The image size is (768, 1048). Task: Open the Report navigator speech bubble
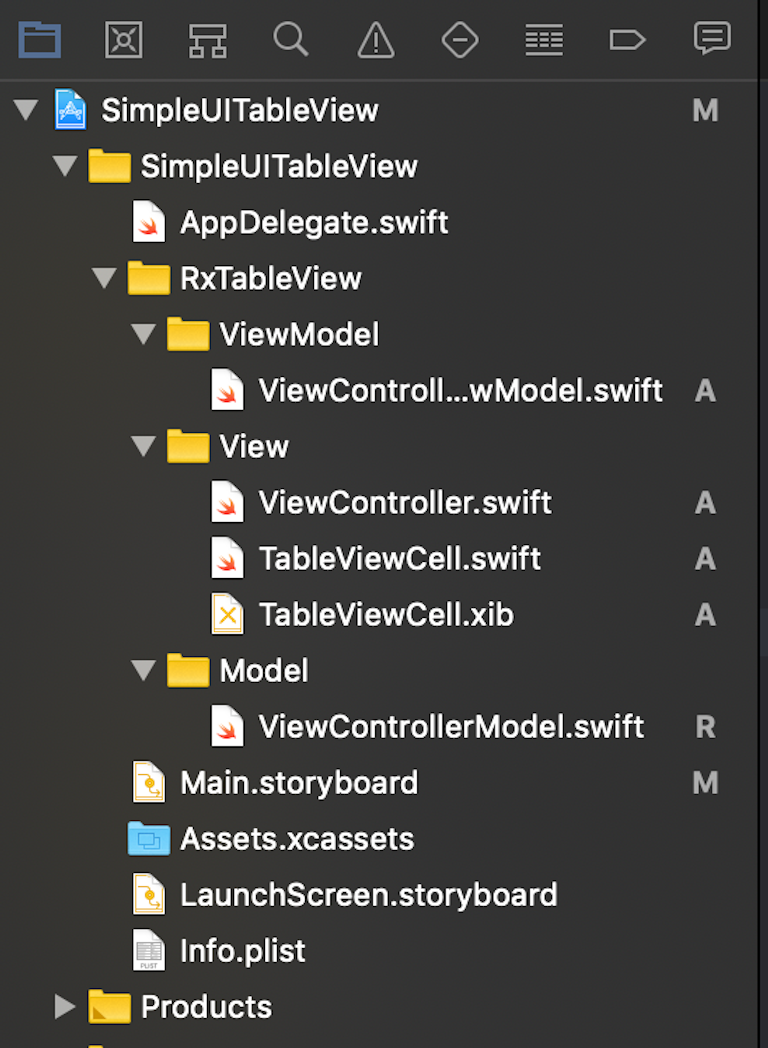coord(711,40)
